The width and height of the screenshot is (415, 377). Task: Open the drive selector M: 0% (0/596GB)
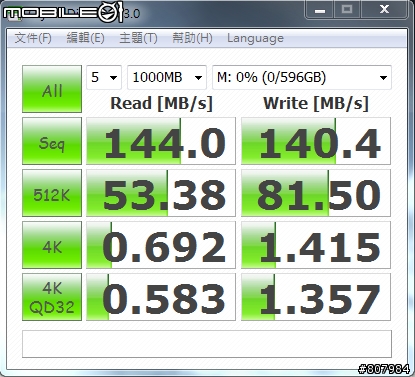(x=302, y=78)
